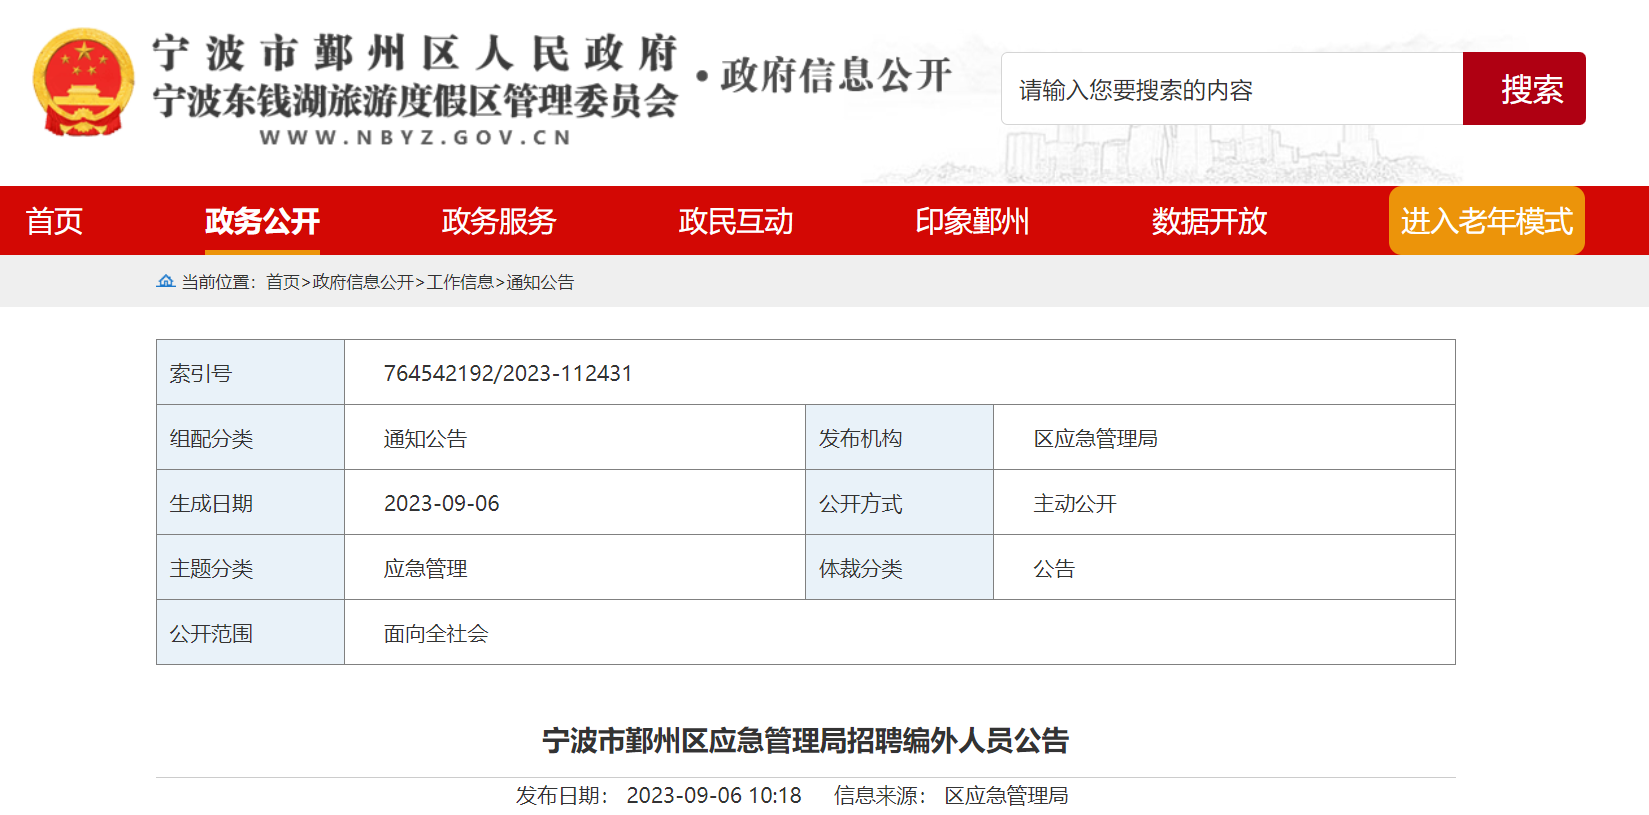The image size is (1649, 815).
Task: Click the publish date 2023-09-06 10:18
Action: (x=714, y=795)
